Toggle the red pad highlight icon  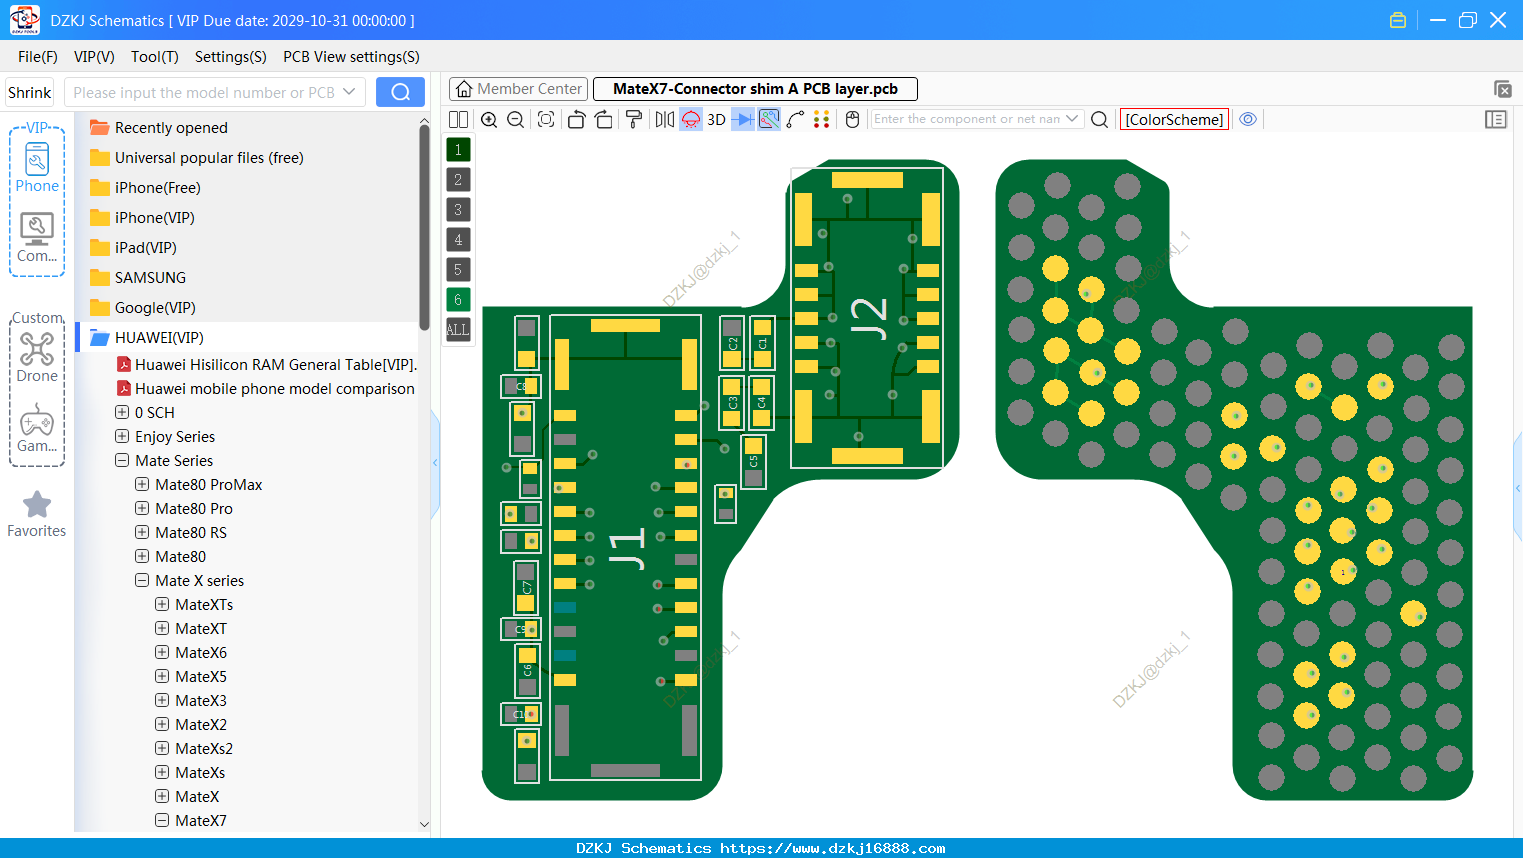click(691, 119)
